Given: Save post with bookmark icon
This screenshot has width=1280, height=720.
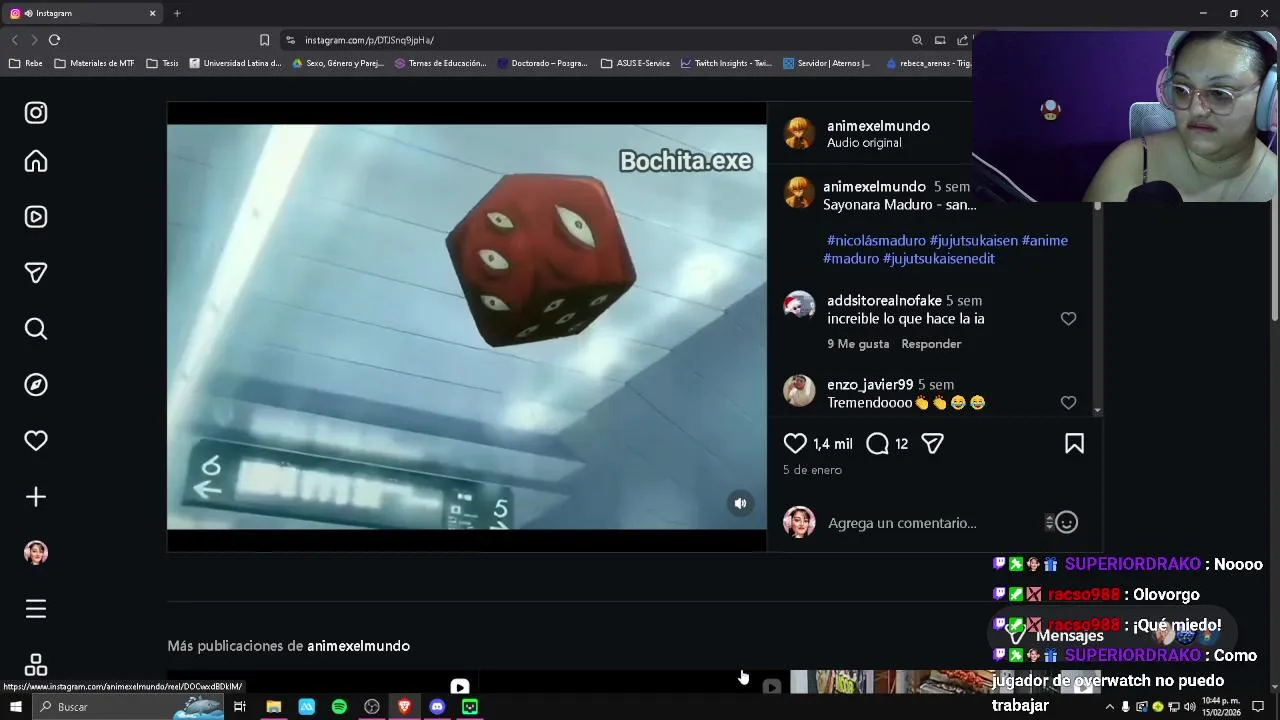Looking at the screenshot, I should (x=1074, y=444).
